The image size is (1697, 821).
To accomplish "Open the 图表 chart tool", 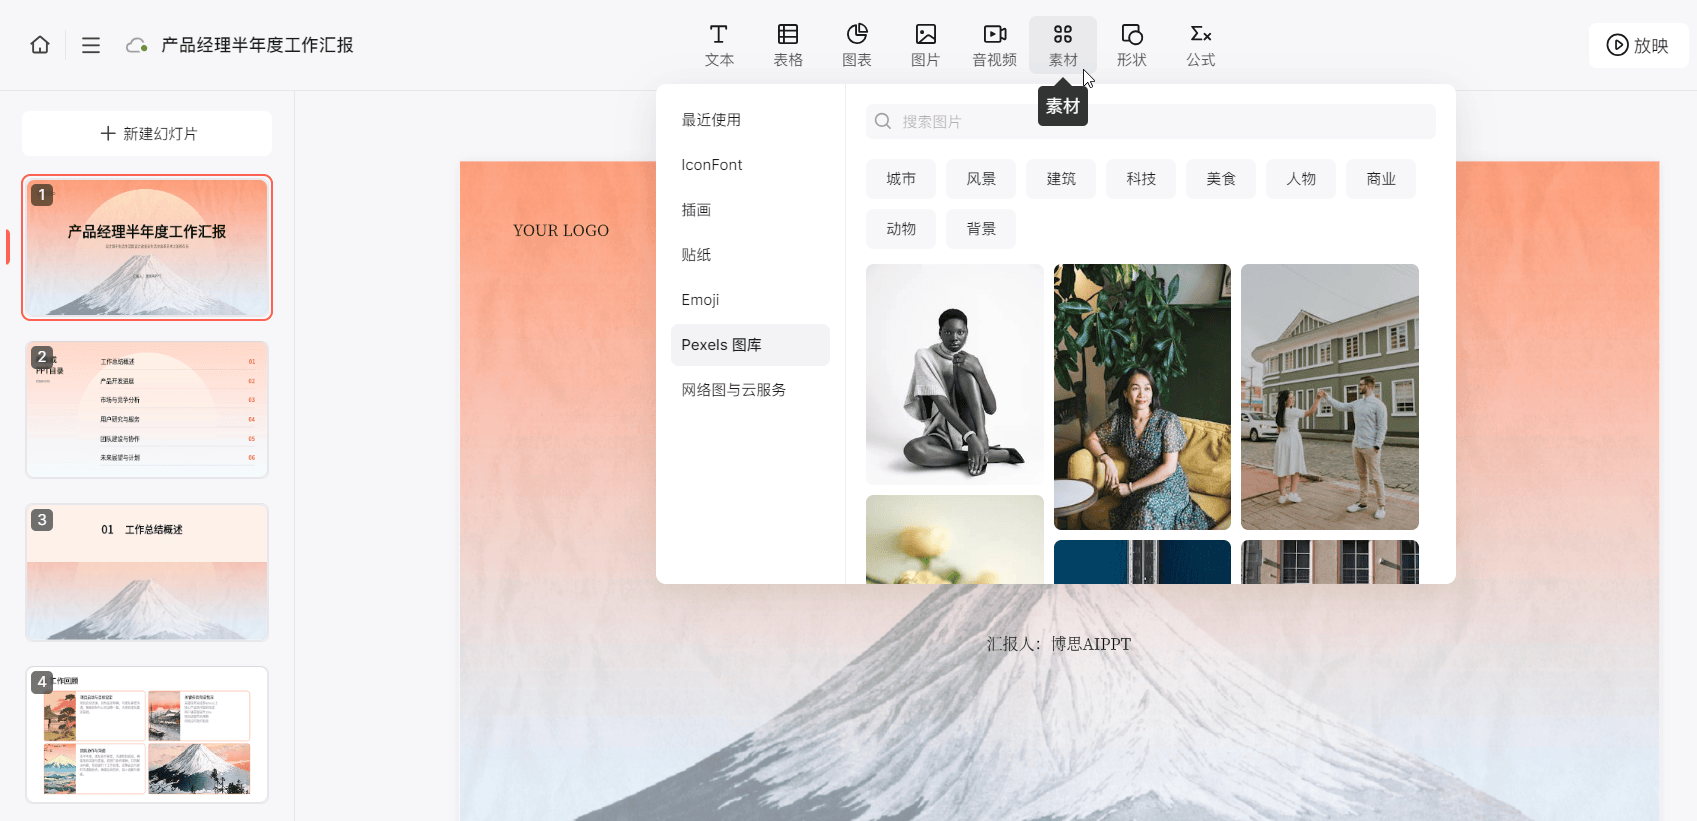I will [857, 45].
